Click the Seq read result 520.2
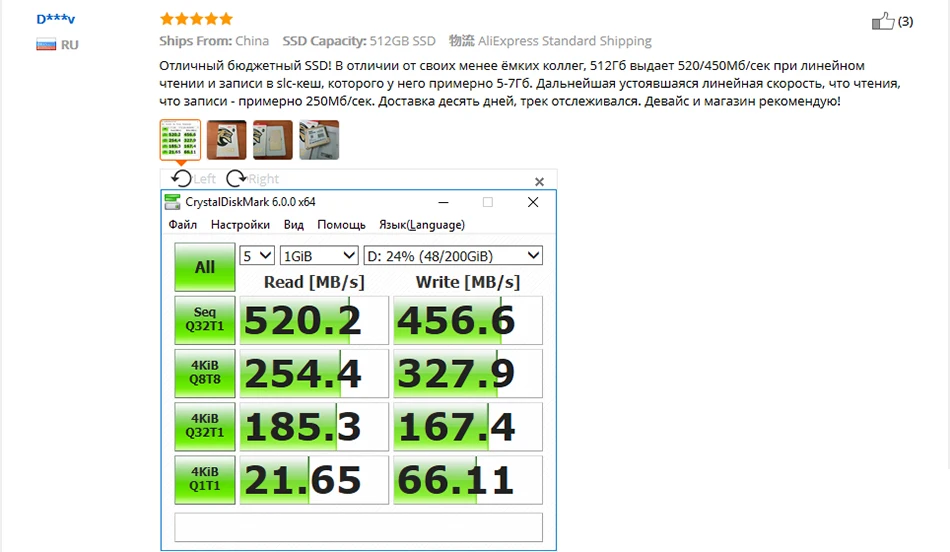 point(314,320)
